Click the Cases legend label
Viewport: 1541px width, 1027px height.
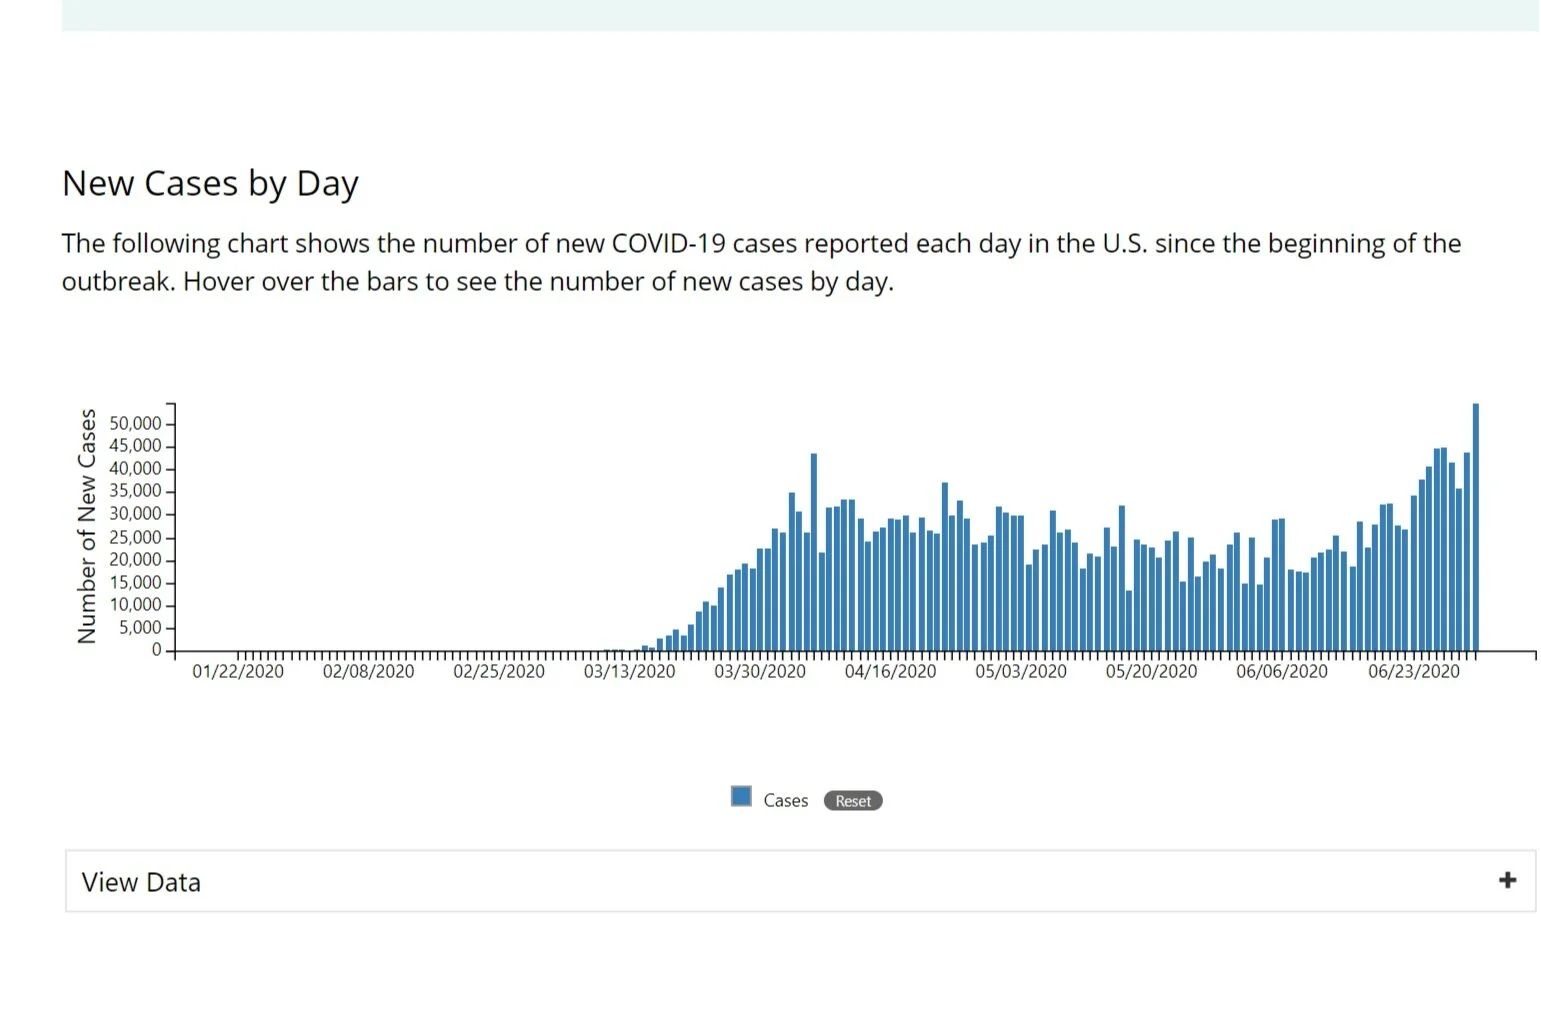click(x=786, y=801)
